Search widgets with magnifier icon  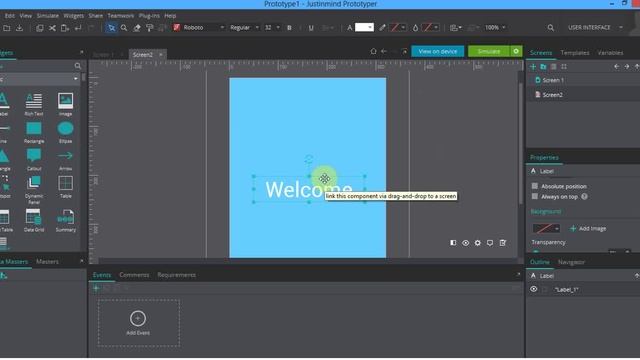click(78, 66)
